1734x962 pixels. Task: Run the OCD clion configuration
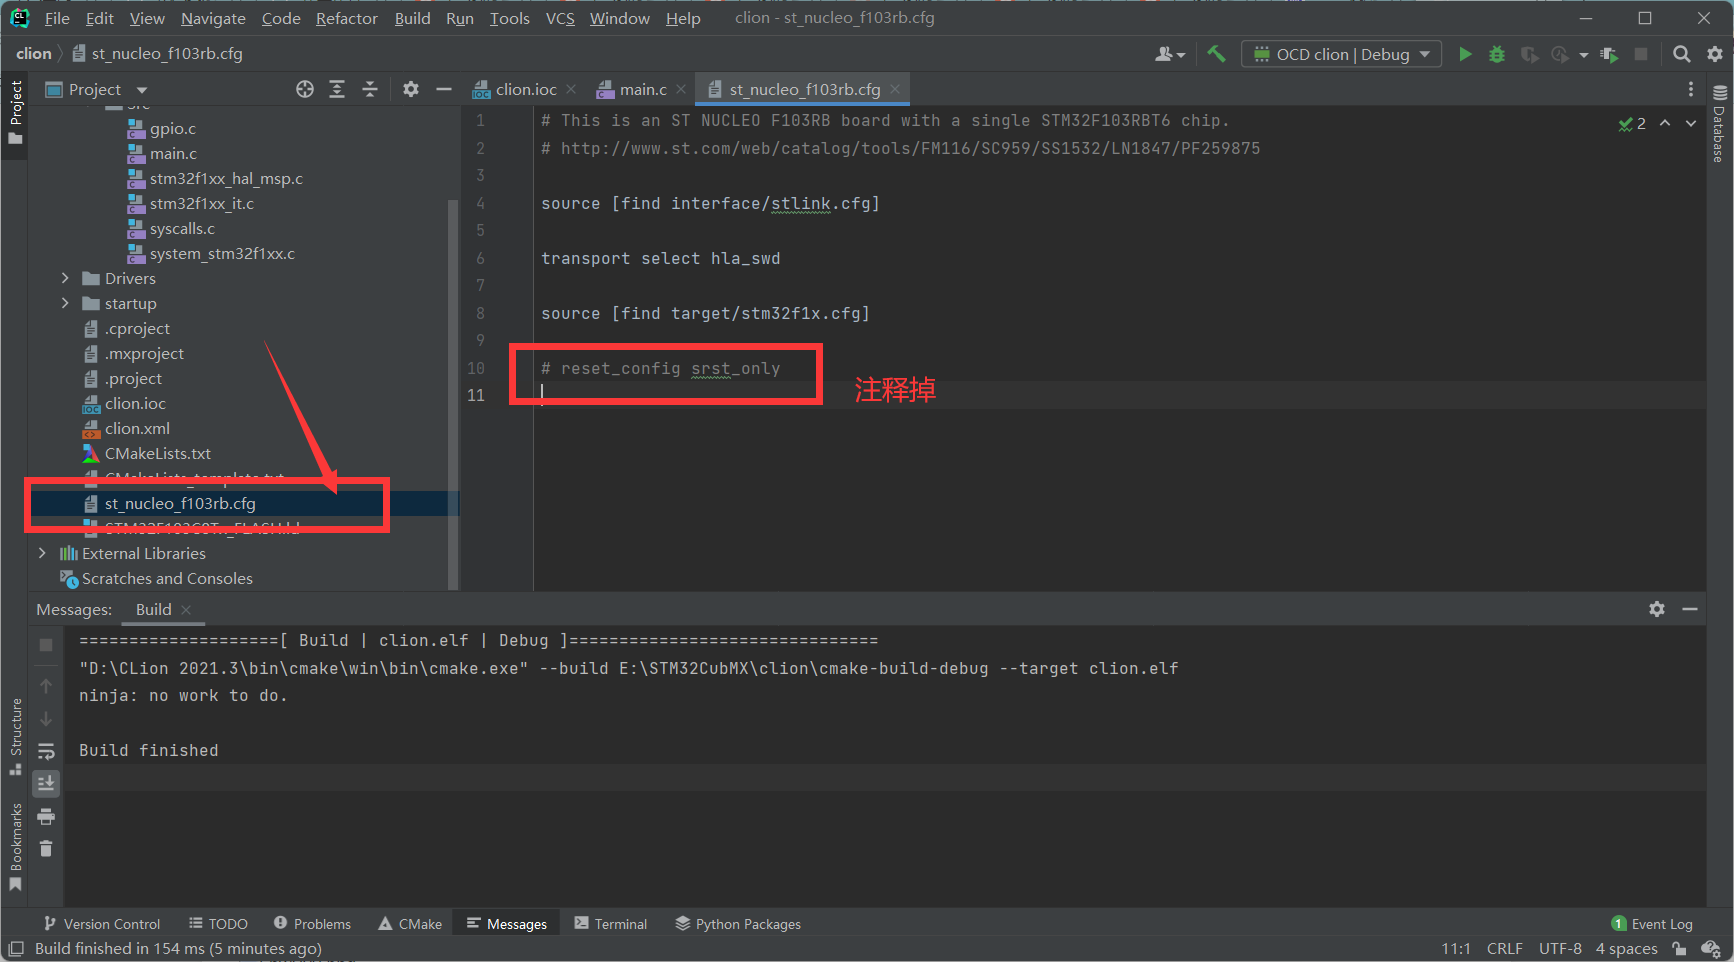coord(1465,54)
